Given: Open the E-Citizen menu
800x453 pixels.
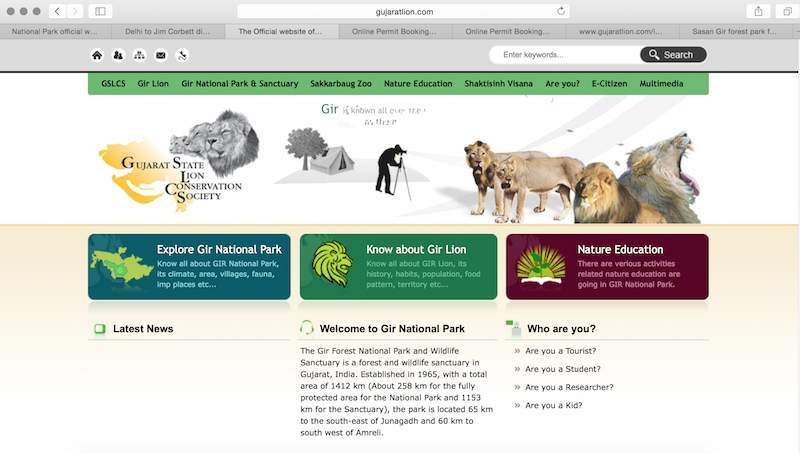Looking at the screenshot, I should (x=610, y=84).
